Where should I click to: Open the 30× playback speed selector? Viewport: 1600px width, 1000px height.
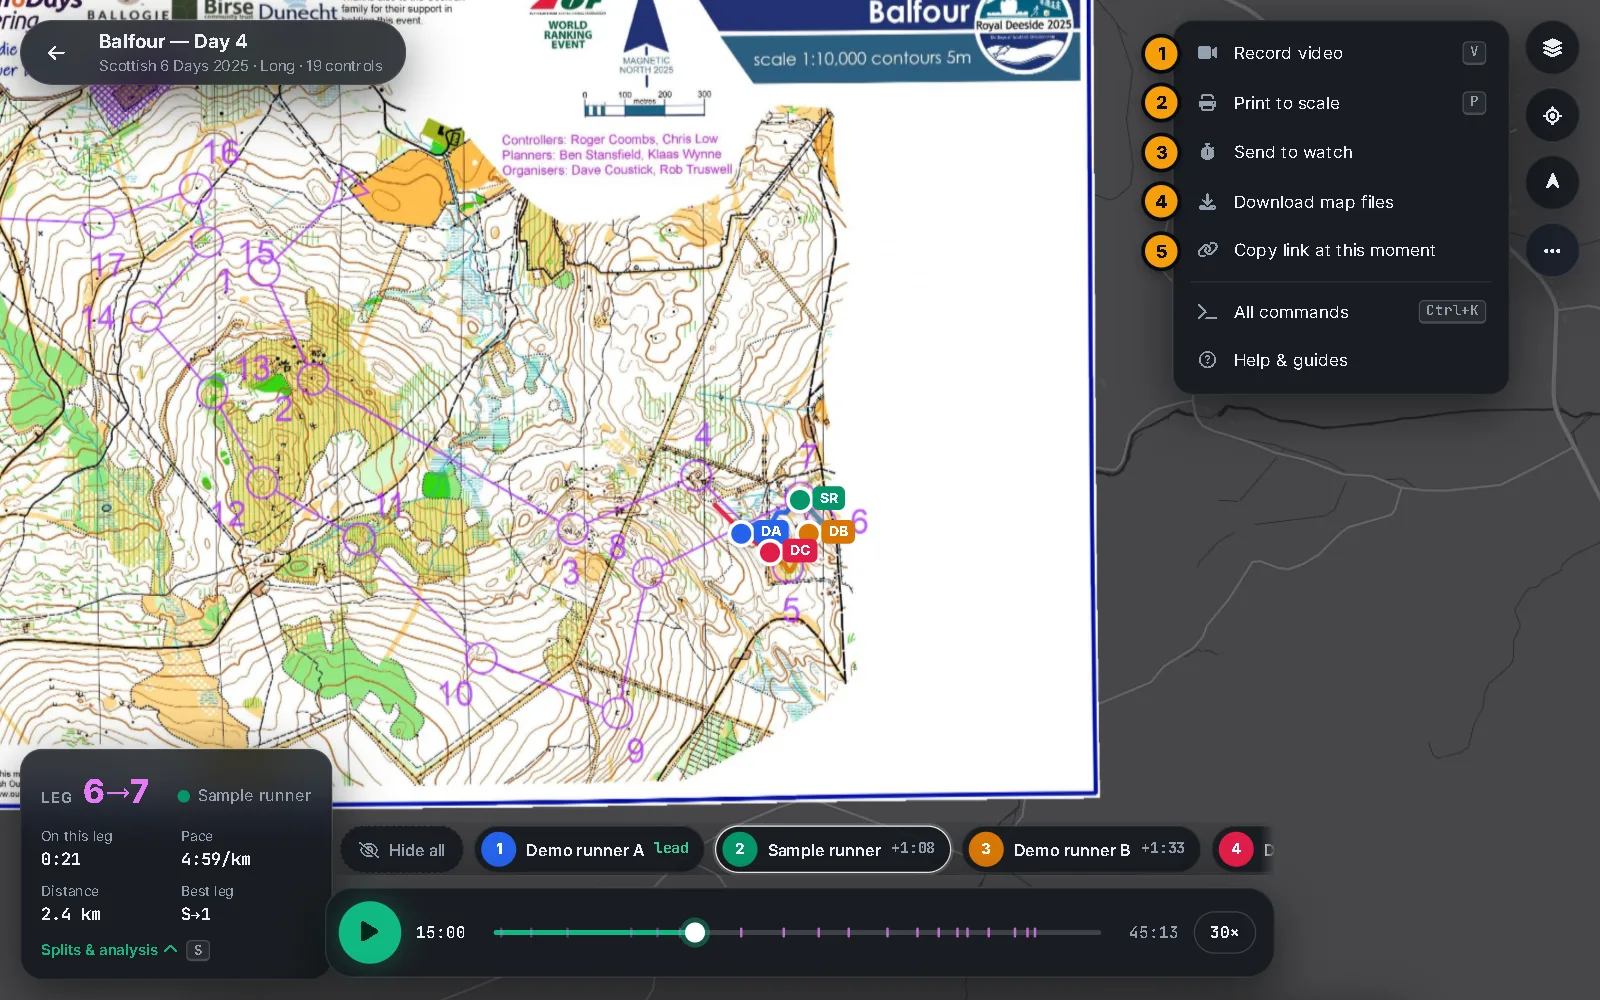click(x=1225, y=932)
